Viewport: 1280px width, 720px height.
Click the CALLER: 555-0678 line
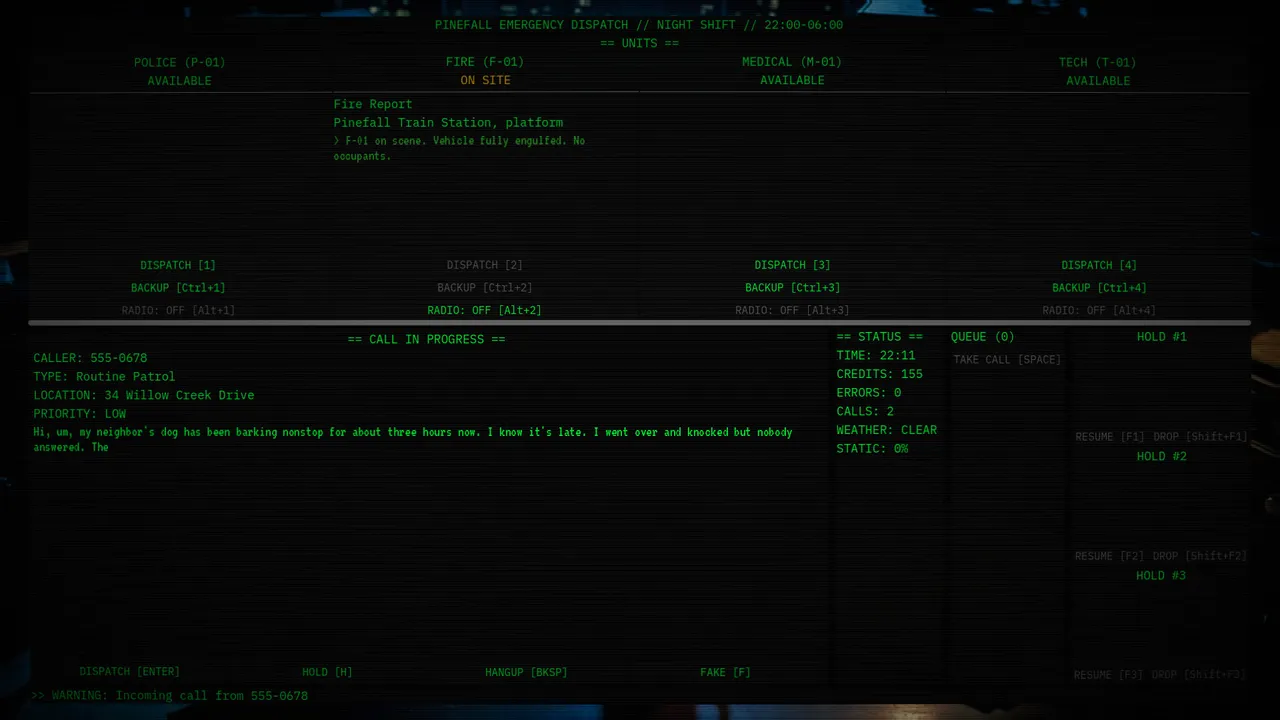90,358
